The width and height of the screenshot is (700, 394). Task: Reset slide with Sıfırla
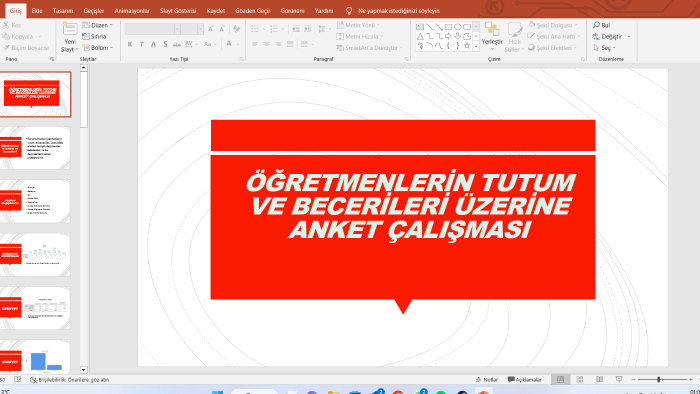(x=94, y=37)
